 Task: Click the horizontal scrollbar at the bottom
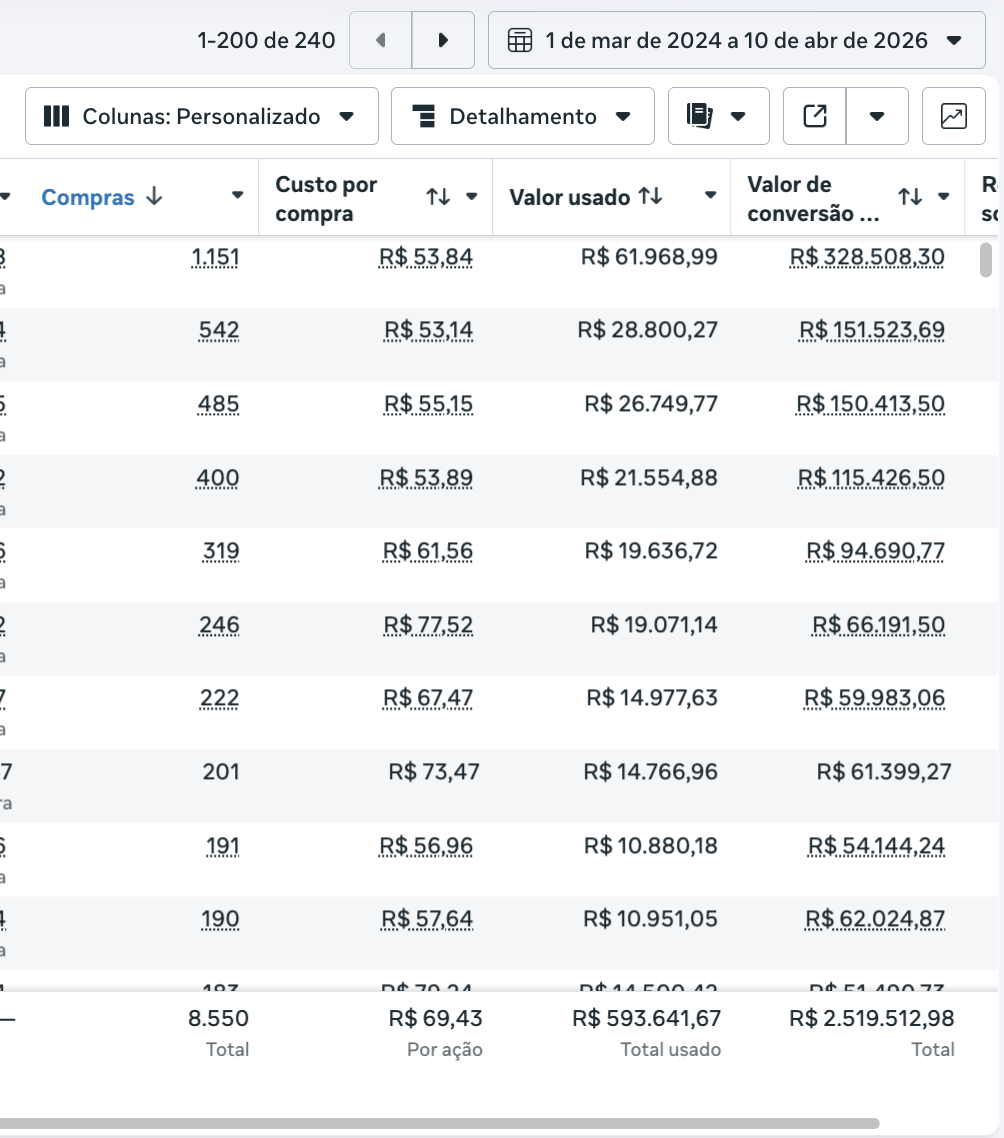(440, 1123)
